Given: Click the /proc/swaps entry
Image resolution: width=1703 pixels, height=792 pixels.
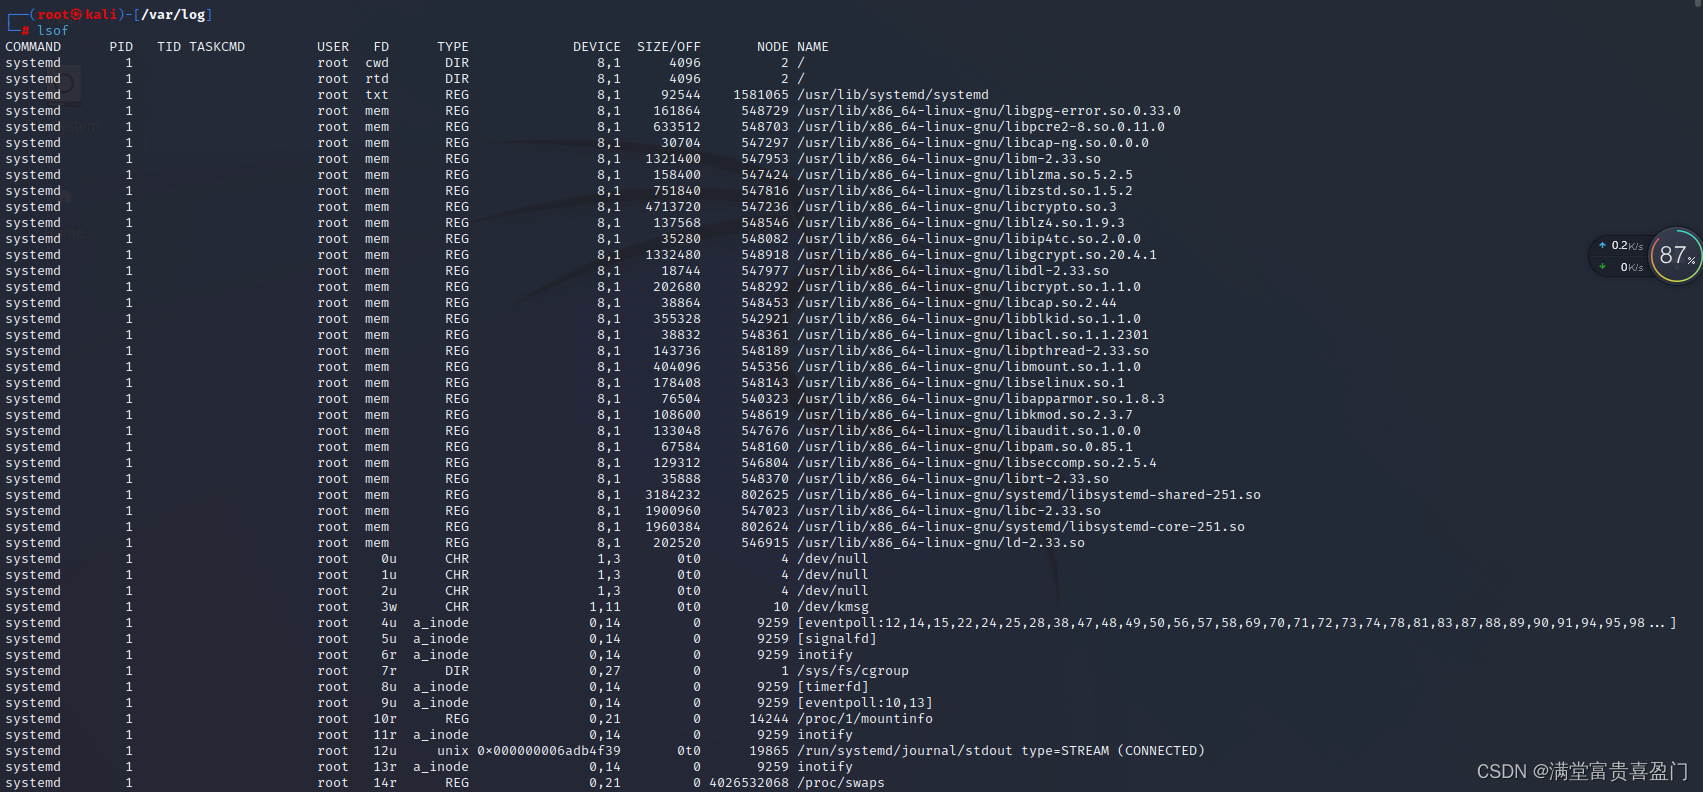Looking at the screenshot, I should click(x=841, y=783).
